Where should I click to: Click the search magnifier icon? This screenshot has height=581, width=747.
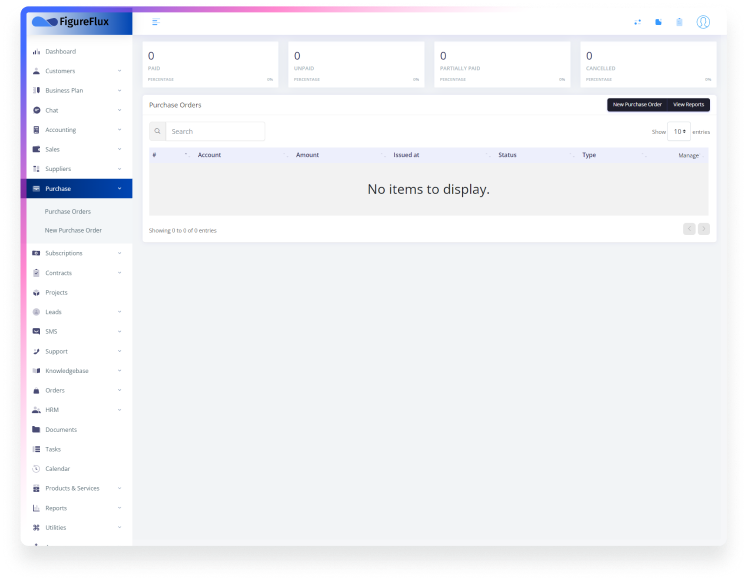click(x=158, y=131)
